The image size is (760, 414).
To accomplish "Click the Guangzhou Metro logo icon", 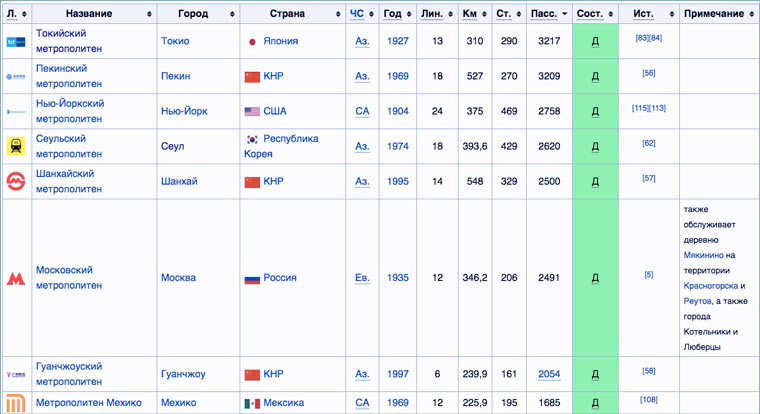I will tap(16, 374).
